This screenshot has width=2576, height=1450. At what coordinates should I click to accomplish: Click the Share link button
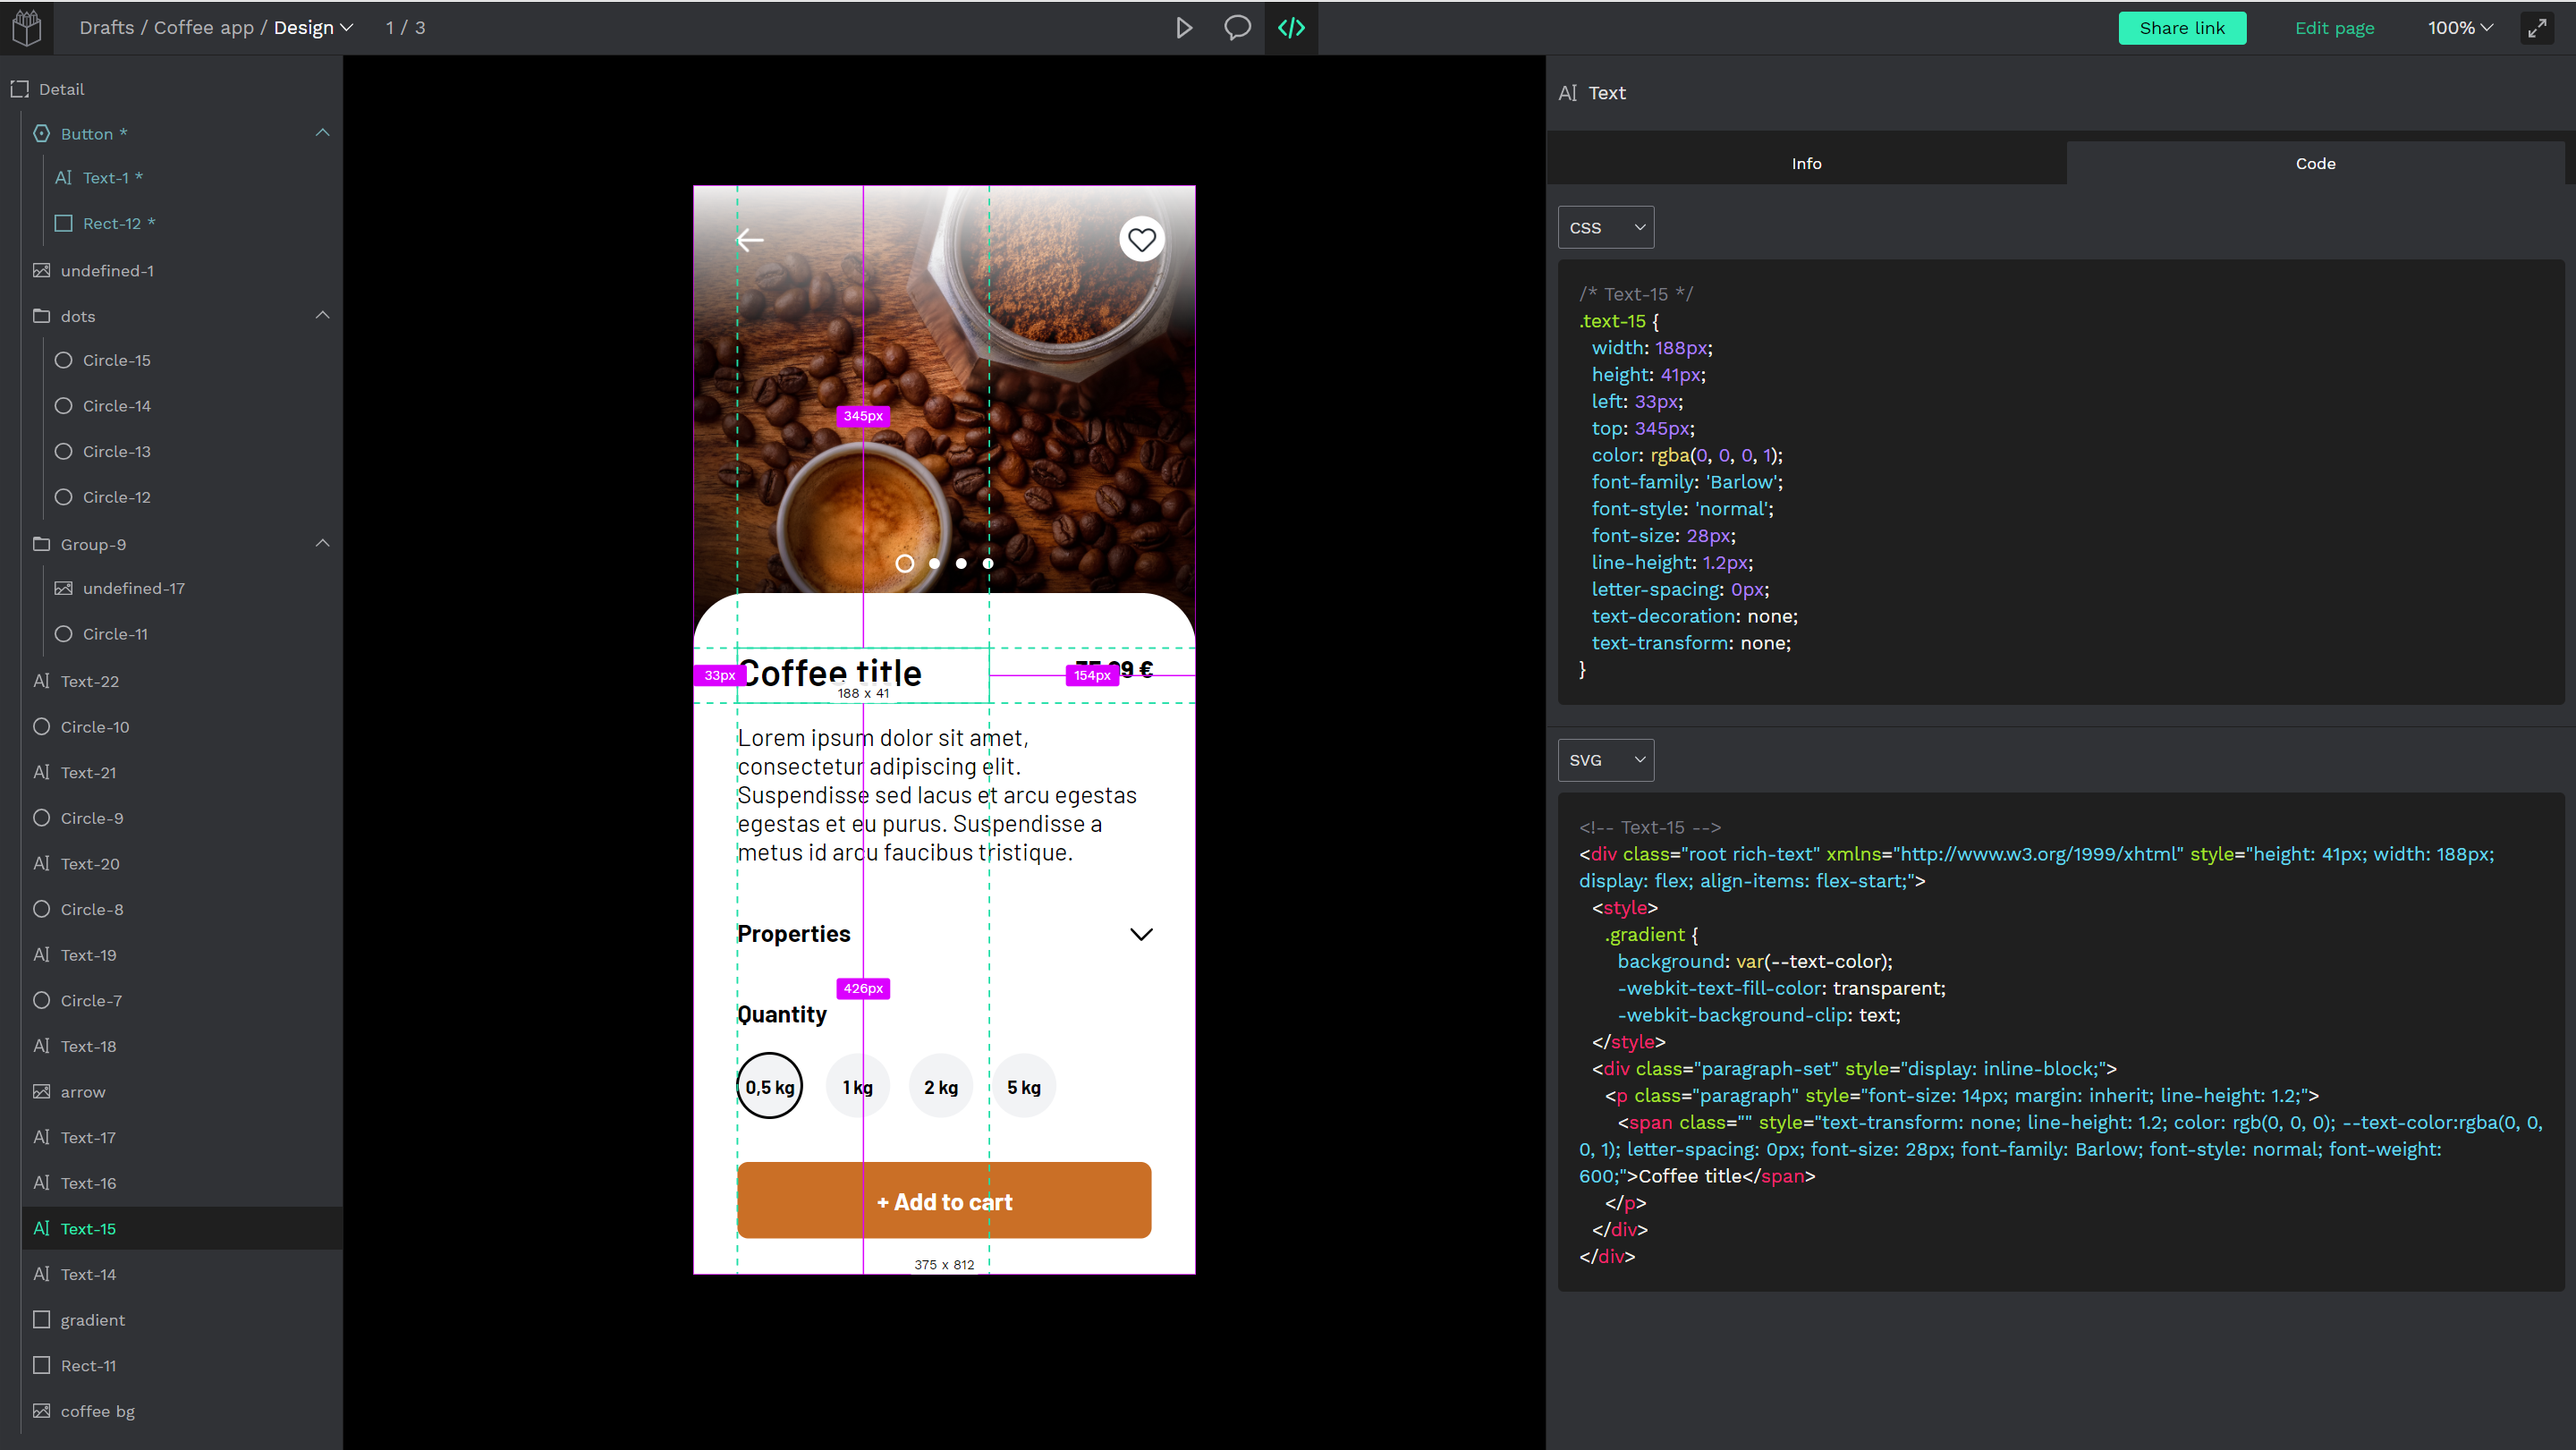pyautogui.click(x=2181, y=28)
